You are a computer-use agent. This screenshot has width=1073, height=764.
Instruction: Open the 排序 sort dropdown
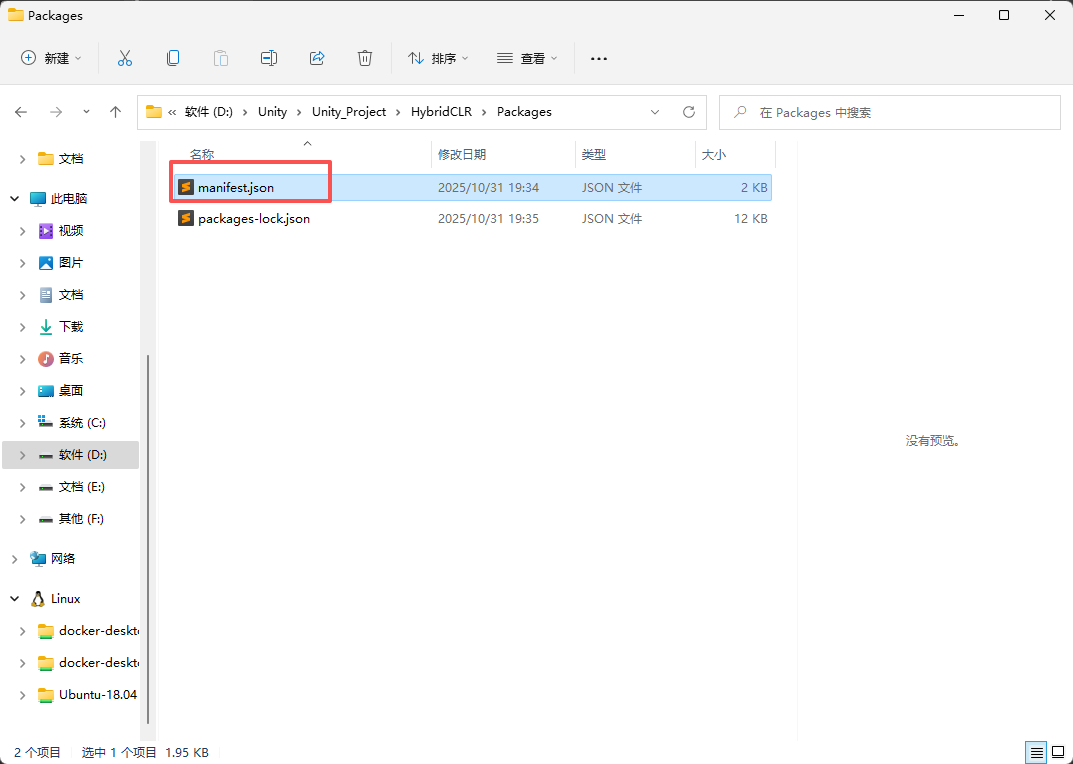(x=439, y=58)
